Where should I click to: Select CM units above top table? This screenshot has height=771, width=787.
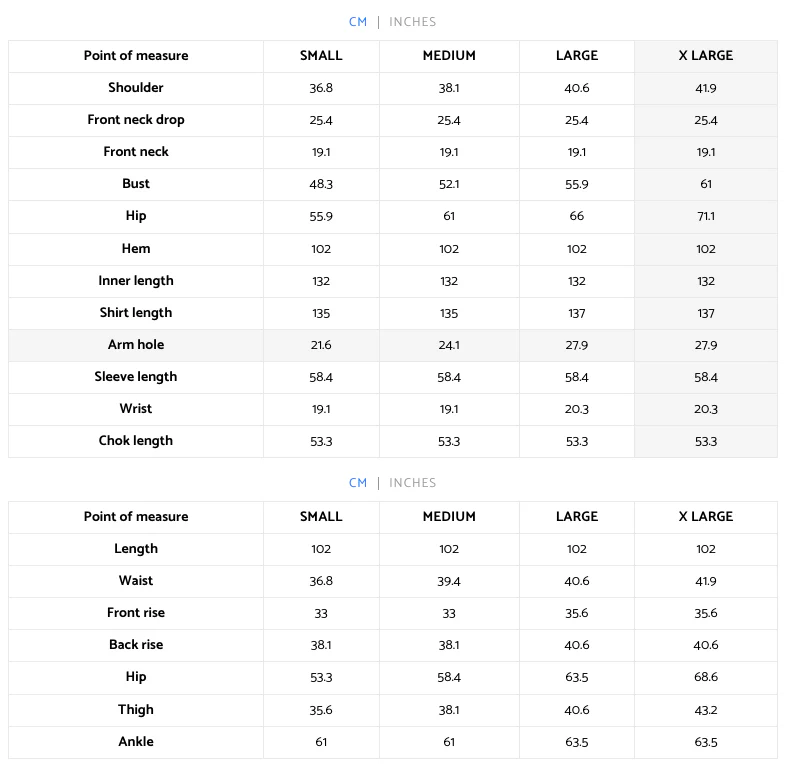pyautogui.click(x=358, y=22)
